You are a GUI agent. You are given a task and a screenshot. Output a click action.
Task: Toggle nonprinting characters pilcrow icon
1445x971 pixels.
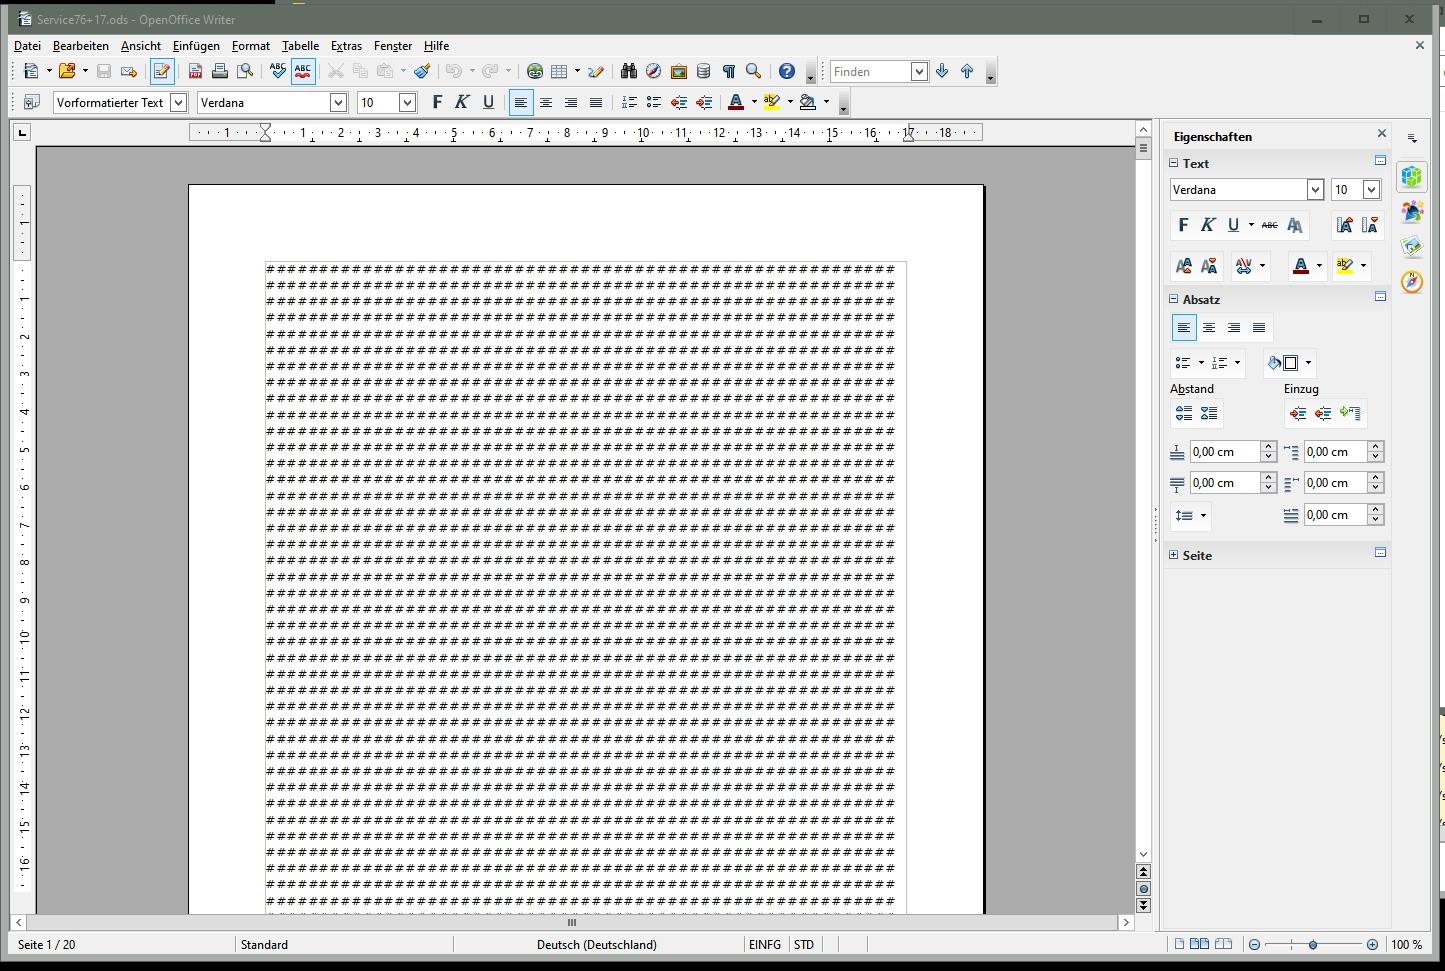coord(729,72)
